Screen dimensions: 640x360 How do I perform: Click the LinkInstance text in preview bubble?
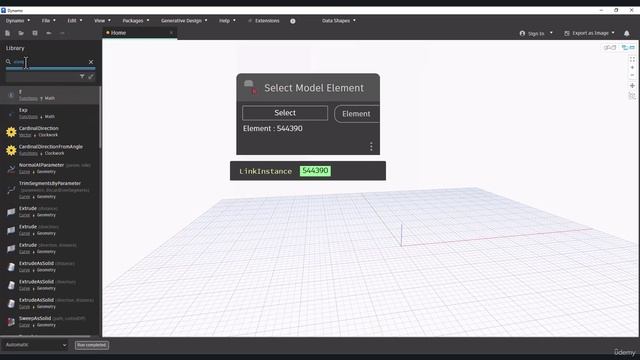point(265,171)
